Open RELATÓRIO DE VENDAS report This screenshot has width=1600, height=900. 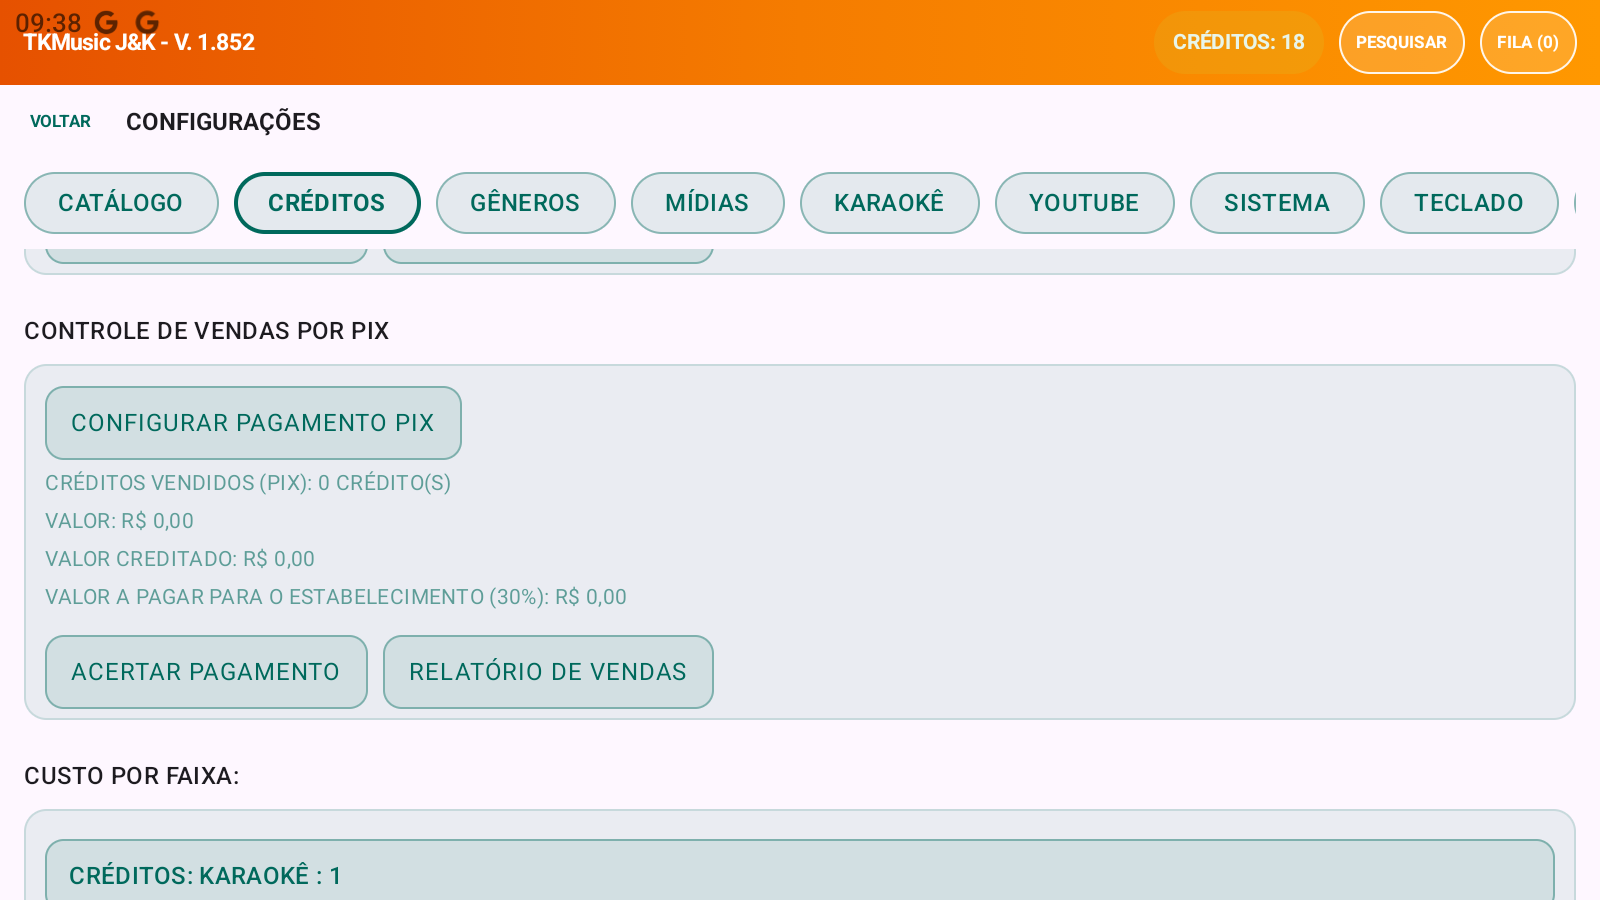[548, 672]
